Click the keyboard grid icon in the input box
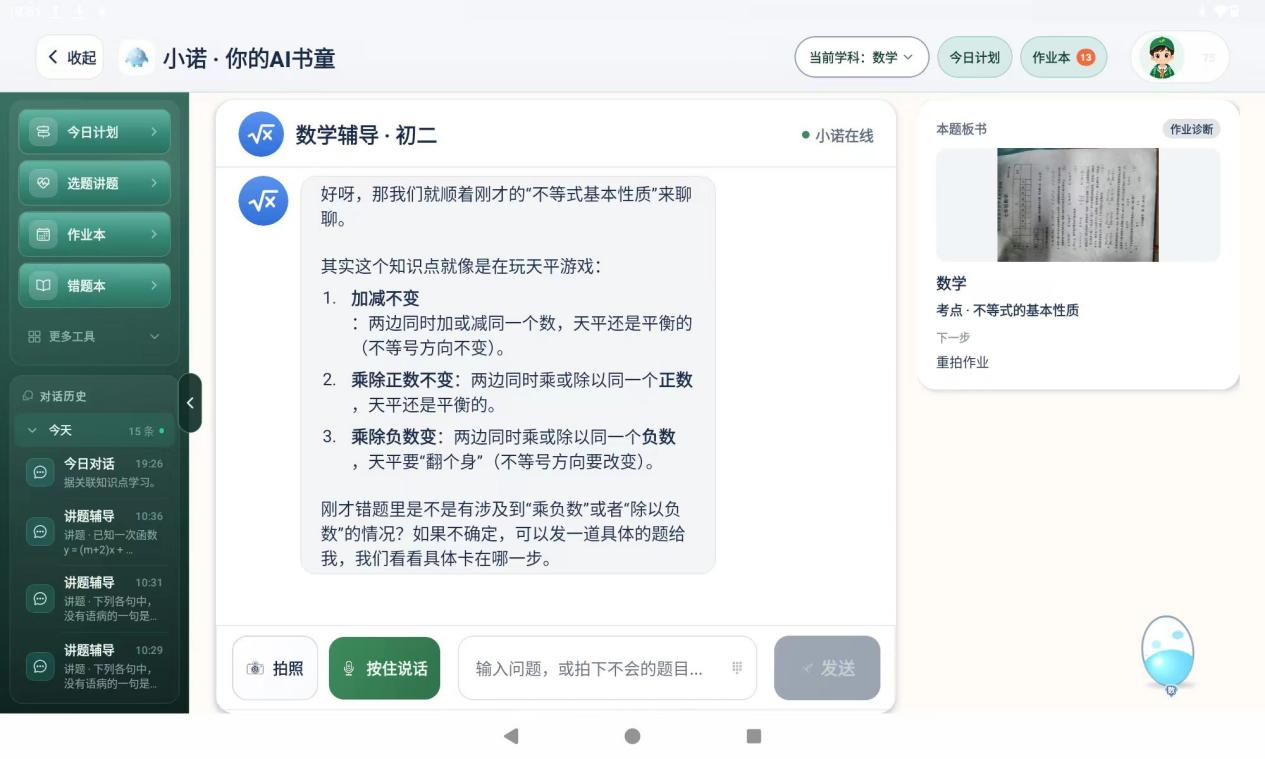1265x759 pixels. 737,668
